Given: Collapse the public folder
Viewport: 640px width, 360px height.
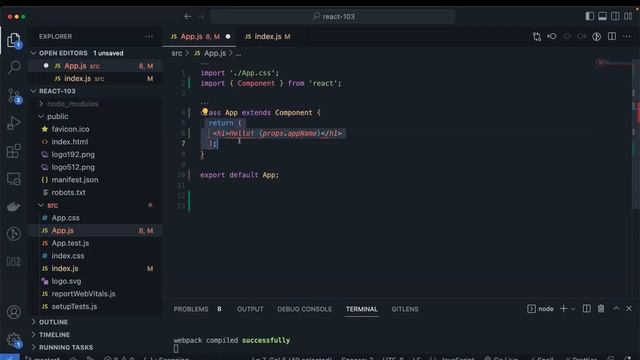Looking at the screenshot, I should click(x=96, y=116).
